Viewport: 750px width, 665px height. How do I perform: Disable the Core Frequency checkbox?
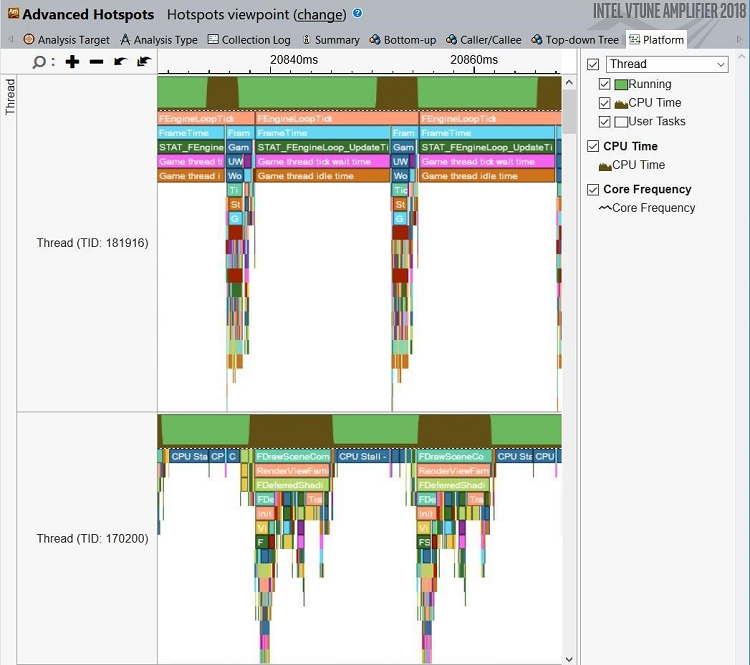point(592,189)
